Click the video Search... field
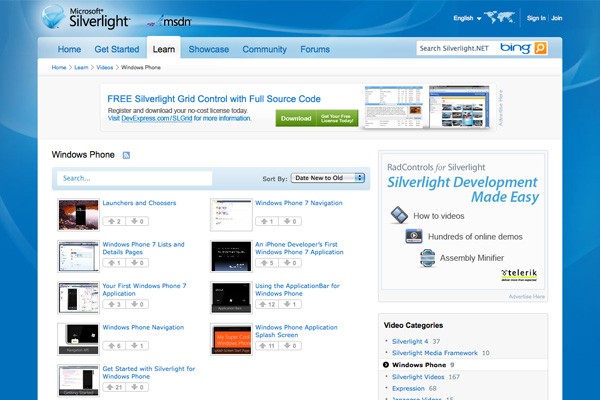Viewport: 600px width, 400px height. pos(134,178)
